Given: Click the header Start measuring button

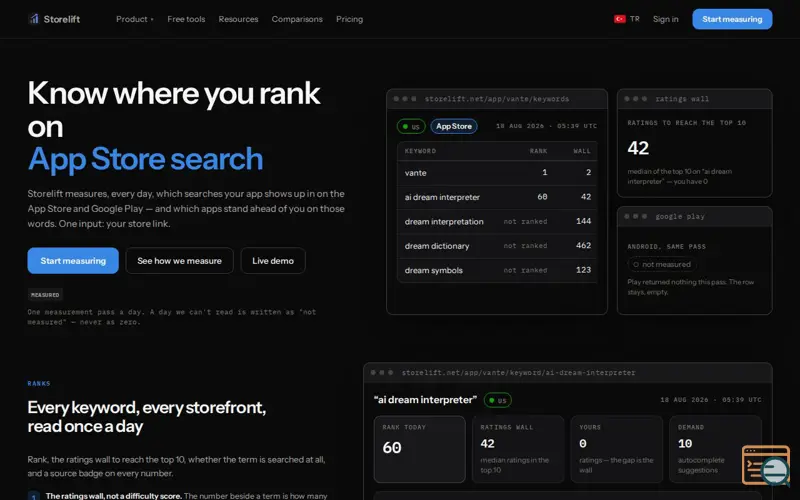Looking at the screenshot, I should [x=732, y=19].
